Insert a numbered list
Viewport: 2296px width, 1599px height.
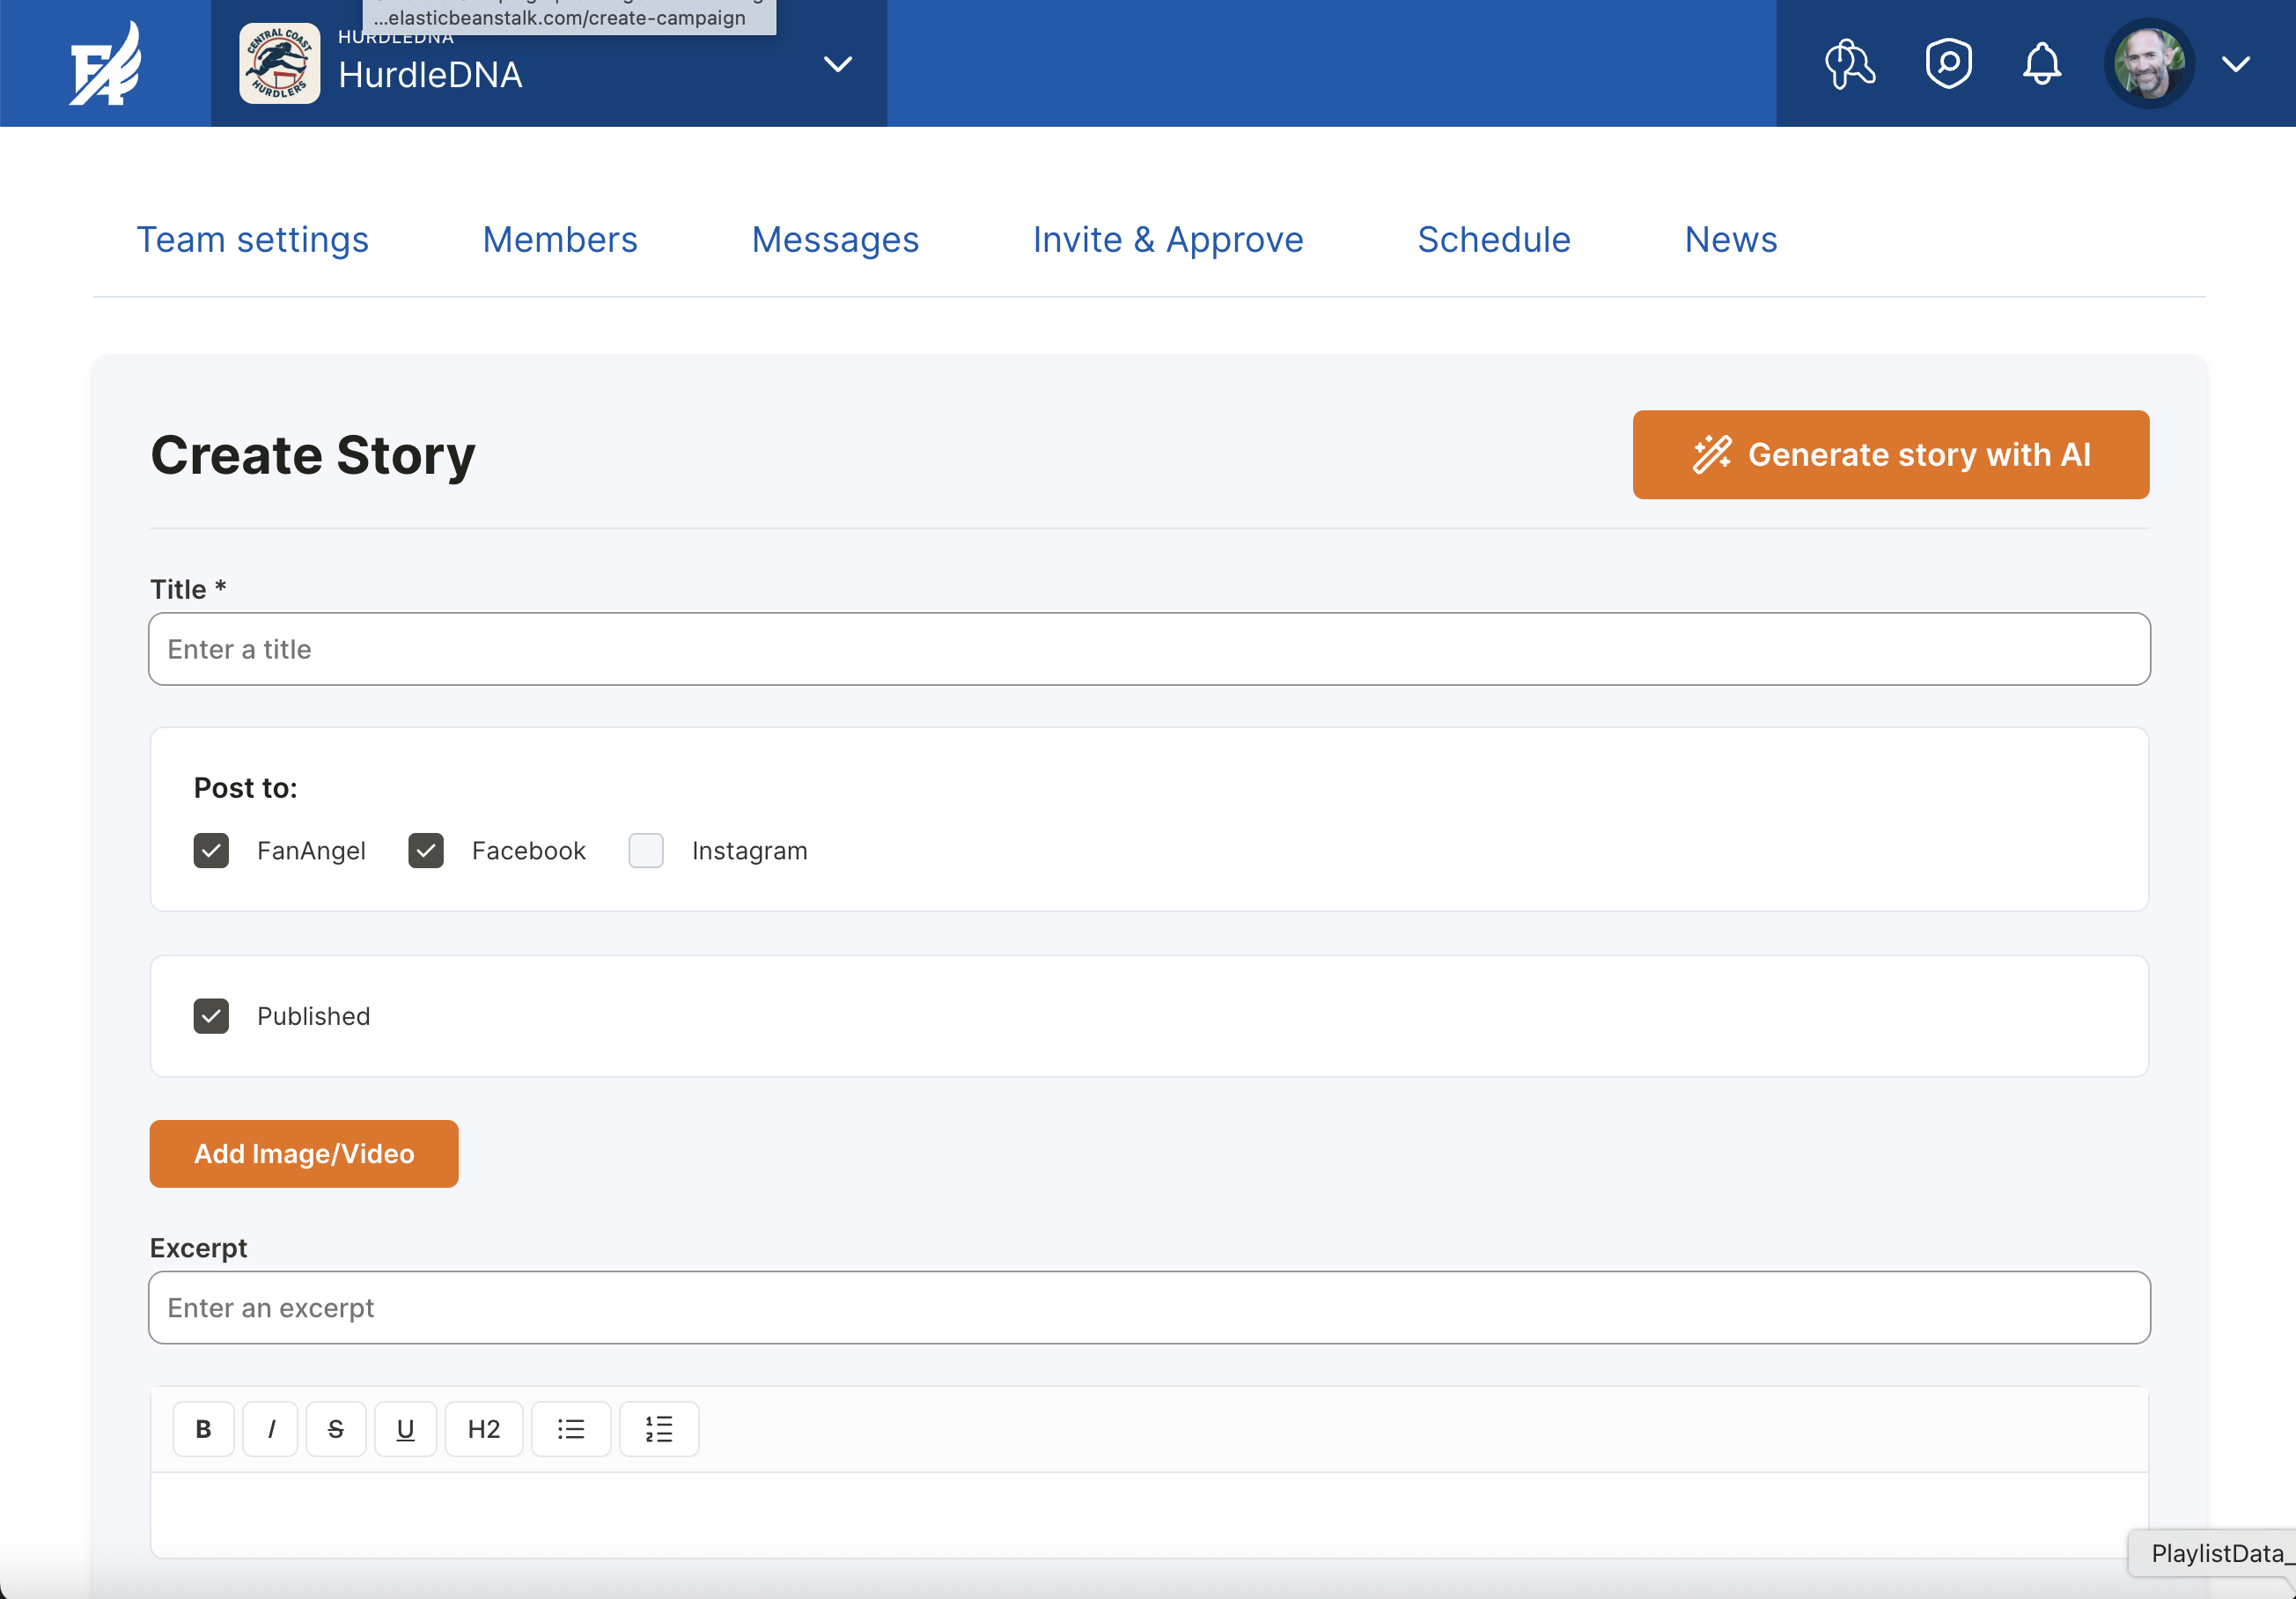click(x=659, y=1429)
